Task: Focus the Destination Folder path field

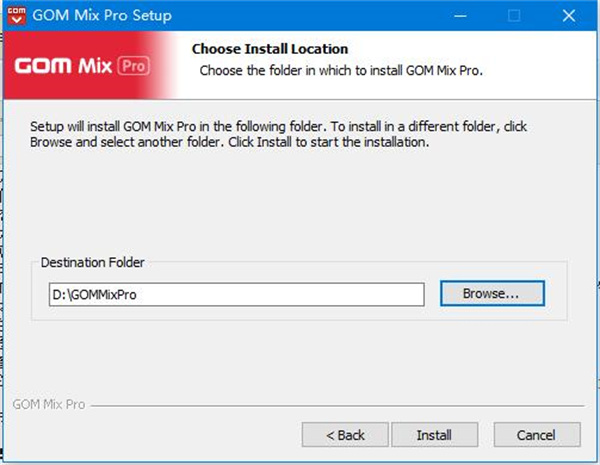Action: click(x=236, y=294)
